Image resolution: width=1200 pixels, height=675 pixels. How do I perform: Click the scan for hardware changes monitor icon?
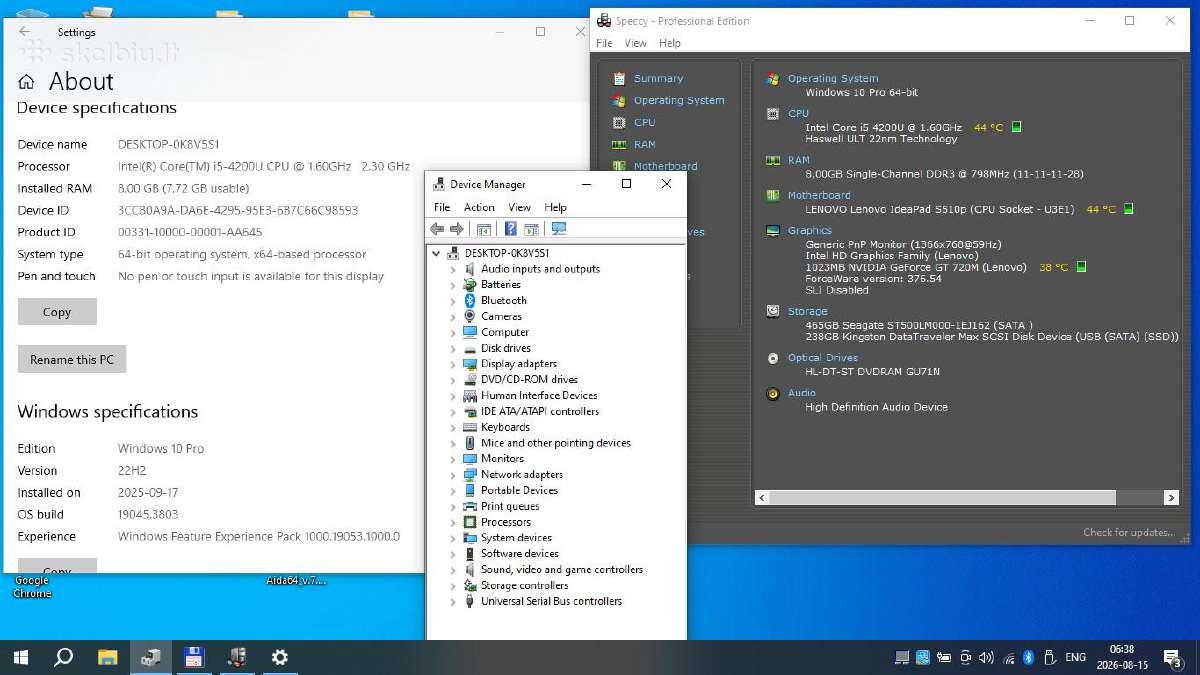(559, 229)
